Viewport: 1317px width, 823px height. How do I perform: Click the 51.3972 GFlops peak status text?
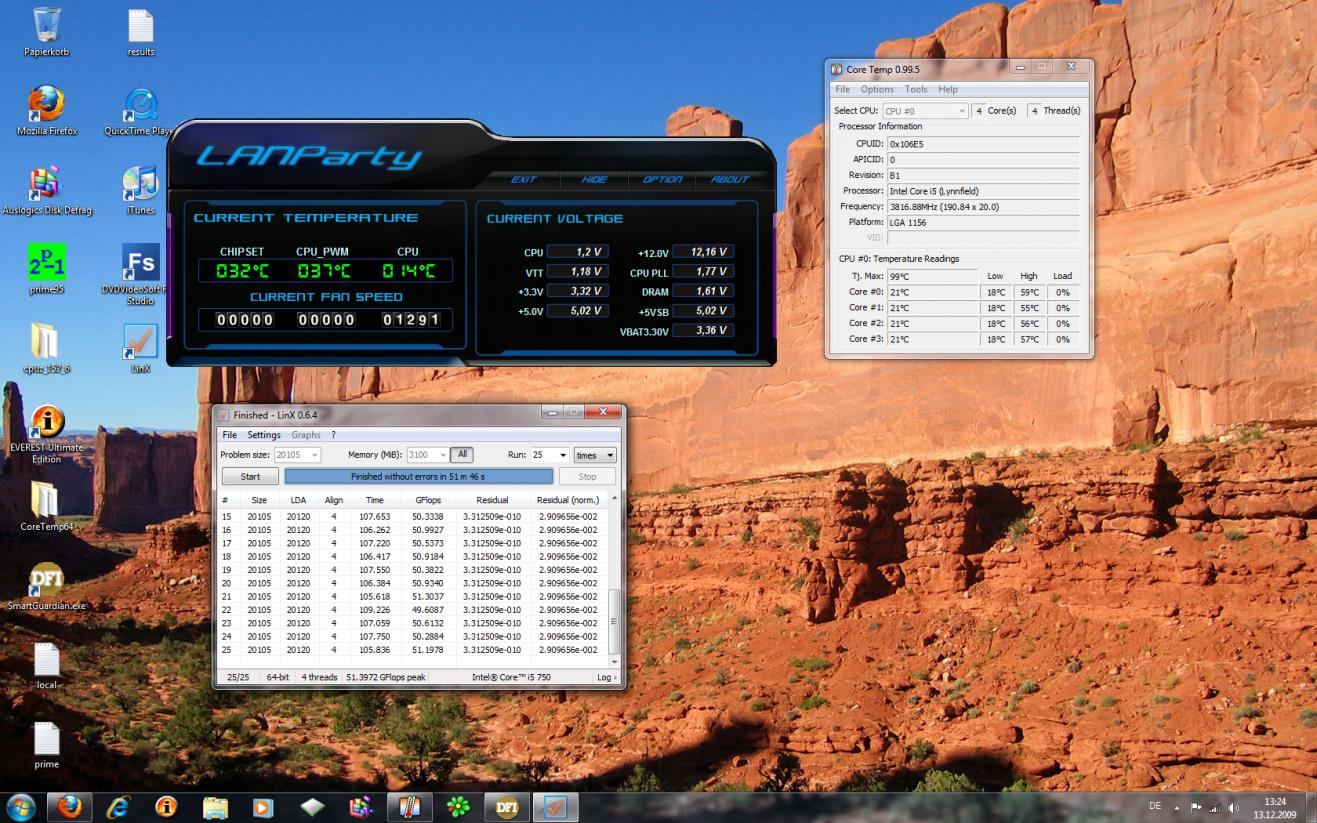point(385,677)
